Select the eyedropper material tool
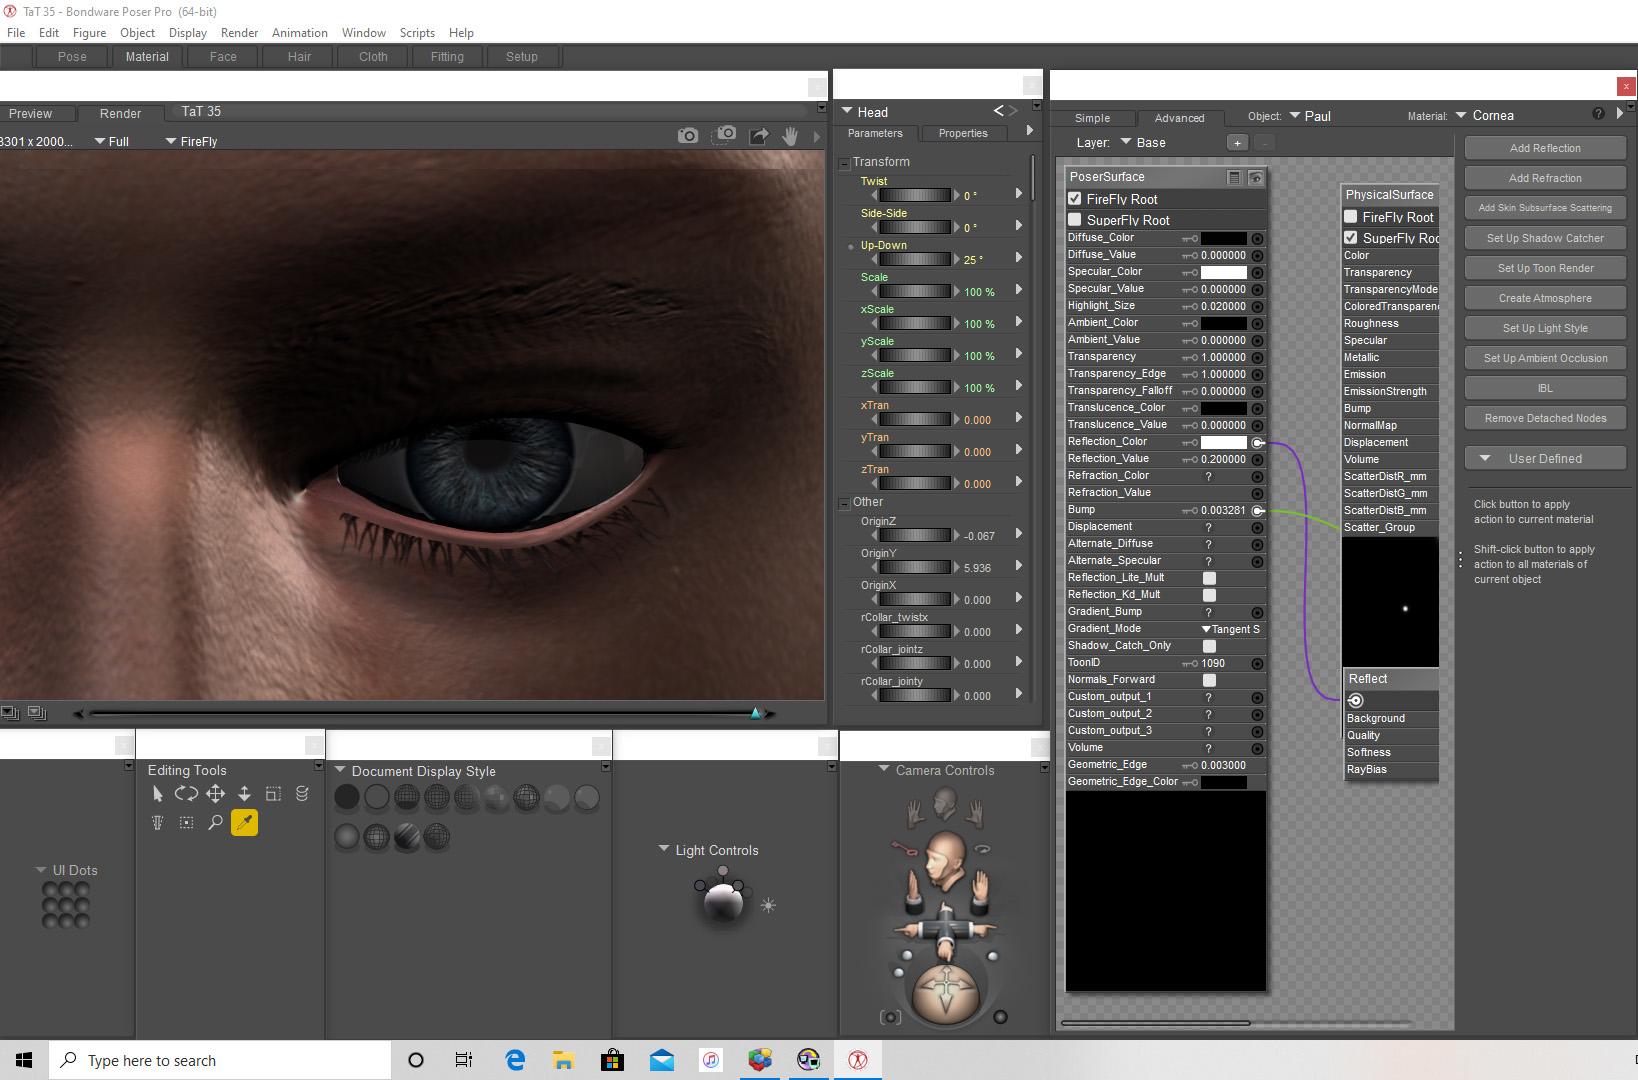Image resolution: width=1638 pixels, height=1080 pixels. (x=244, y=823)
